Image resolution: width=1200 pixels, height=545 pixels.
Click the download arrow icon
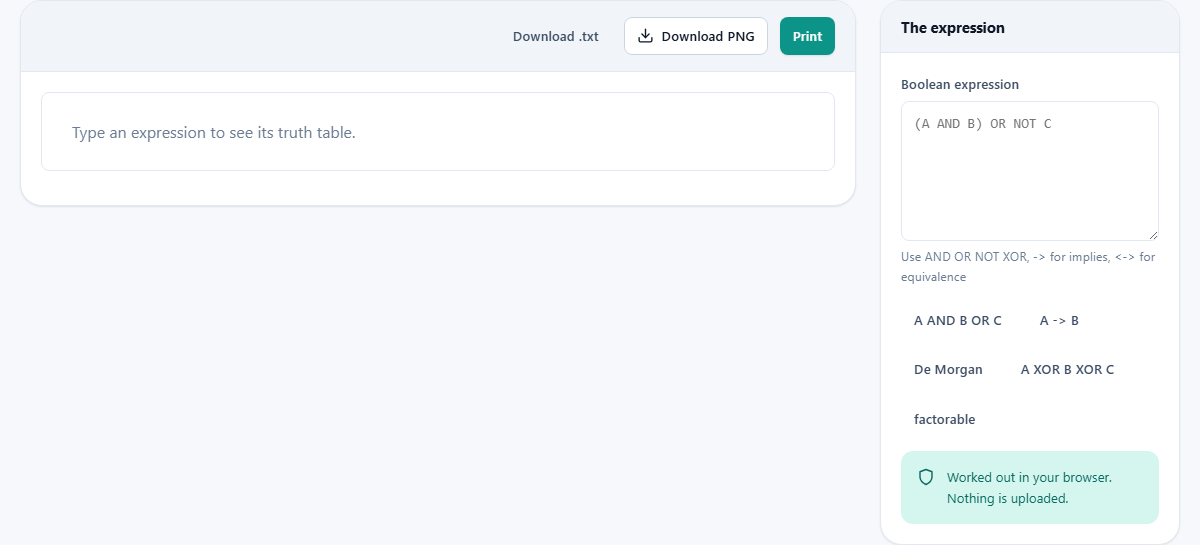pos(646,36)
